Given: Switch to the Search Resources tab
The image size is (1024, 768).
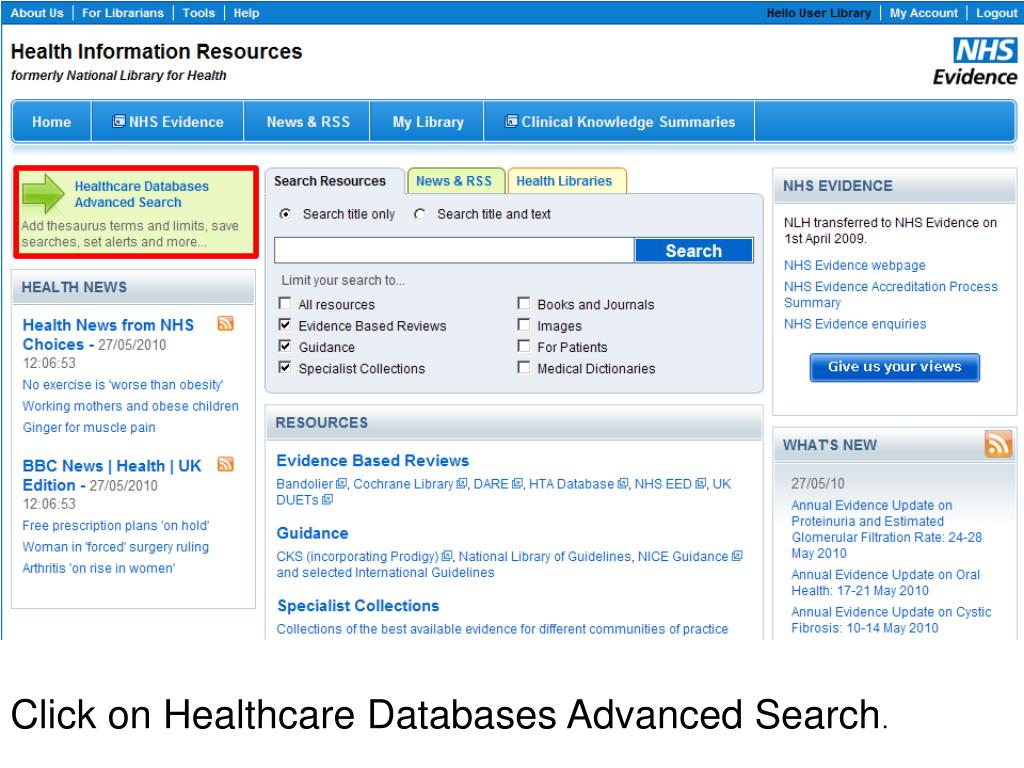Looking at the screenshot, I should click(330, 181).
